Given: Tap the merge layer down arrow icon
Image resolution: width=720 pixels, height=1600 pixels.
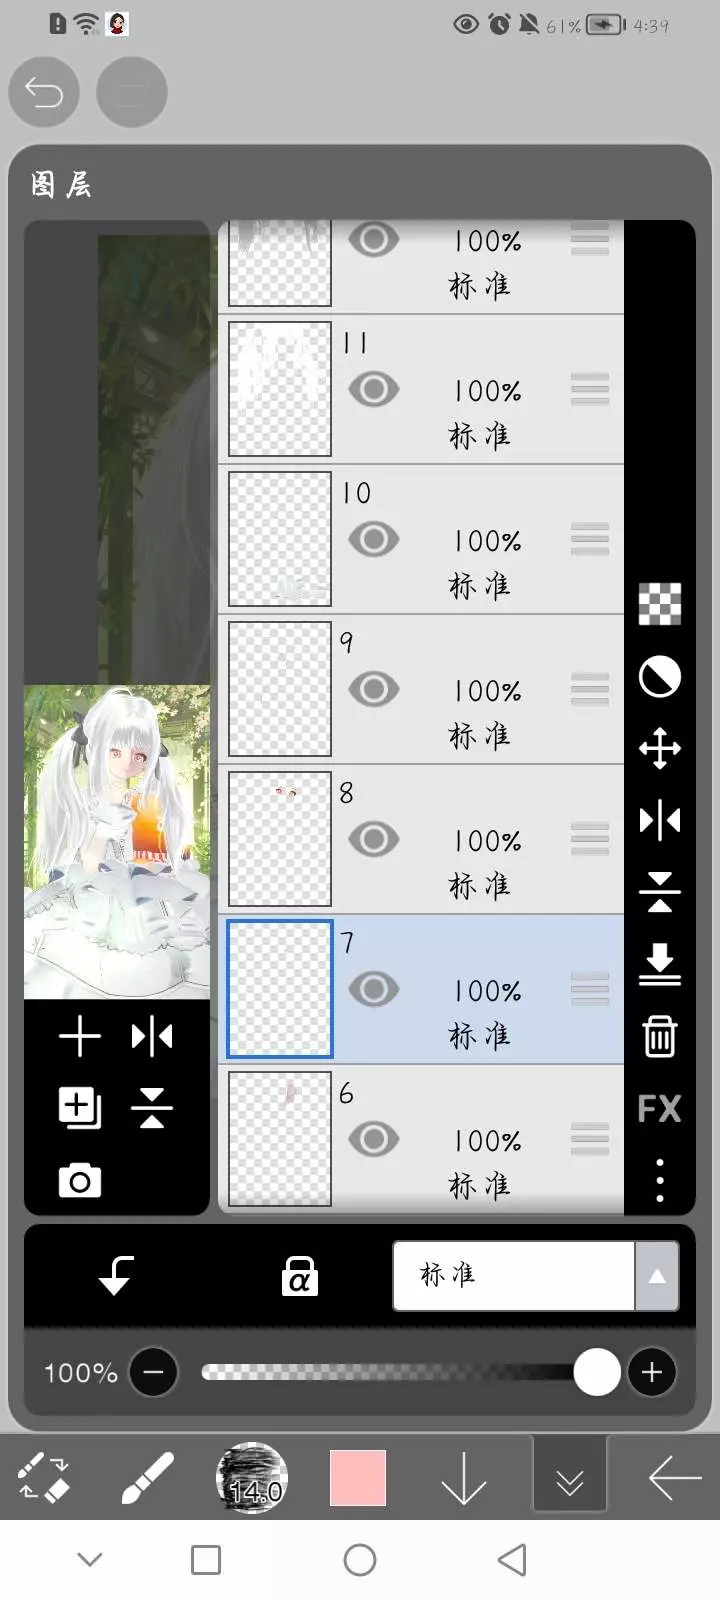Looking at the screenshot, I should [659, 964].
